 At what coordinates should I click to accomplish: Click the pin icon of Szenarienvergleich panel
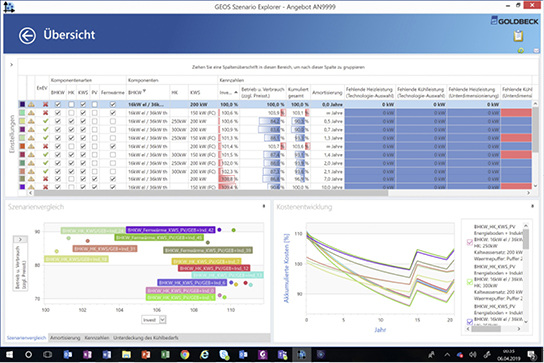click(x=264, y=206)
